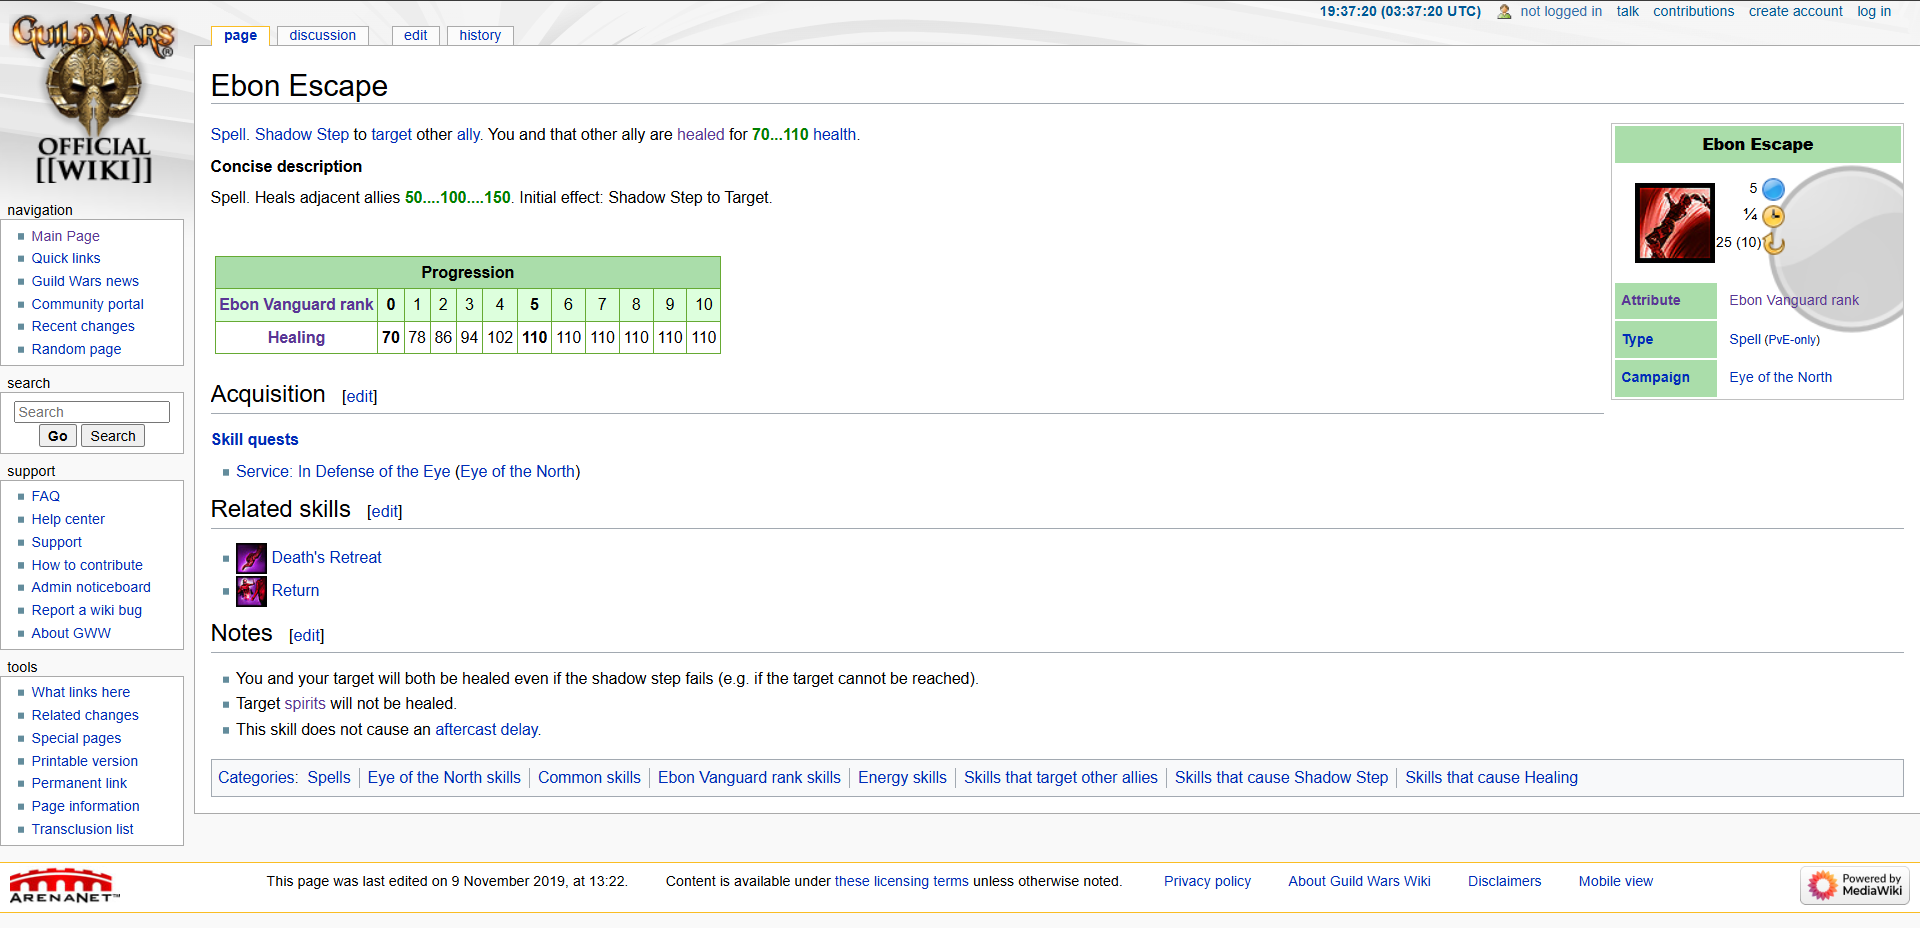Open Special pages

(x=76, y=738)
